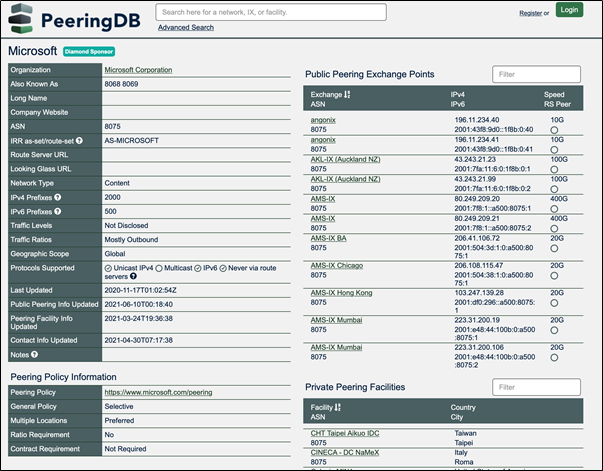Select the Last Updated timestamp 2020-11-17T01:02:54Z
Viewport: 603px width, 471px height.
tap(140, 290)
